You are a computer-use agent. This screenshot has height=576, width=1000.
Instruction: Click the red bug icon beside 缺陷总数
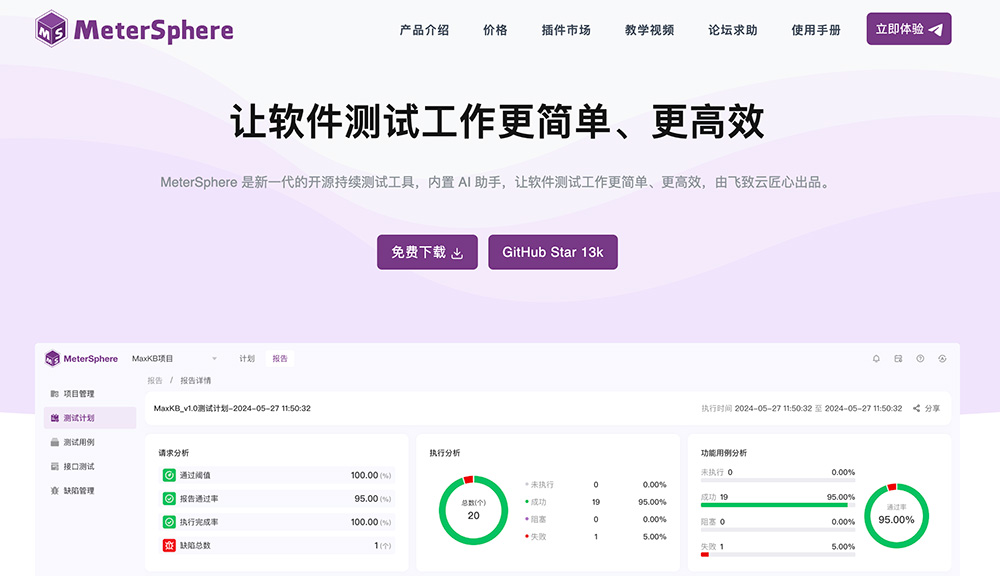click(169, 545)
